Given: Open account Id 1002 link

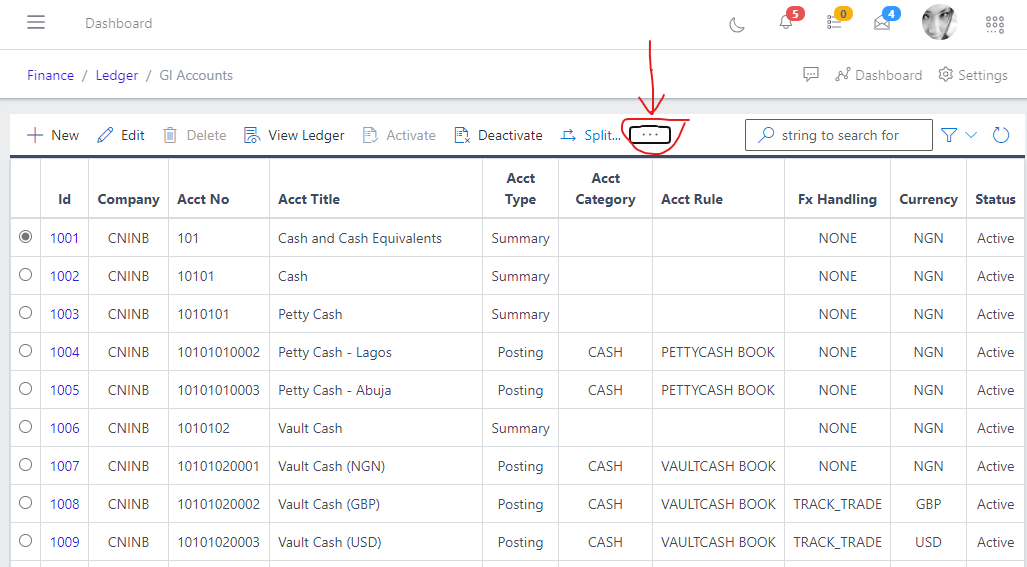Looking at the screenshot, I should click(64, 276).
